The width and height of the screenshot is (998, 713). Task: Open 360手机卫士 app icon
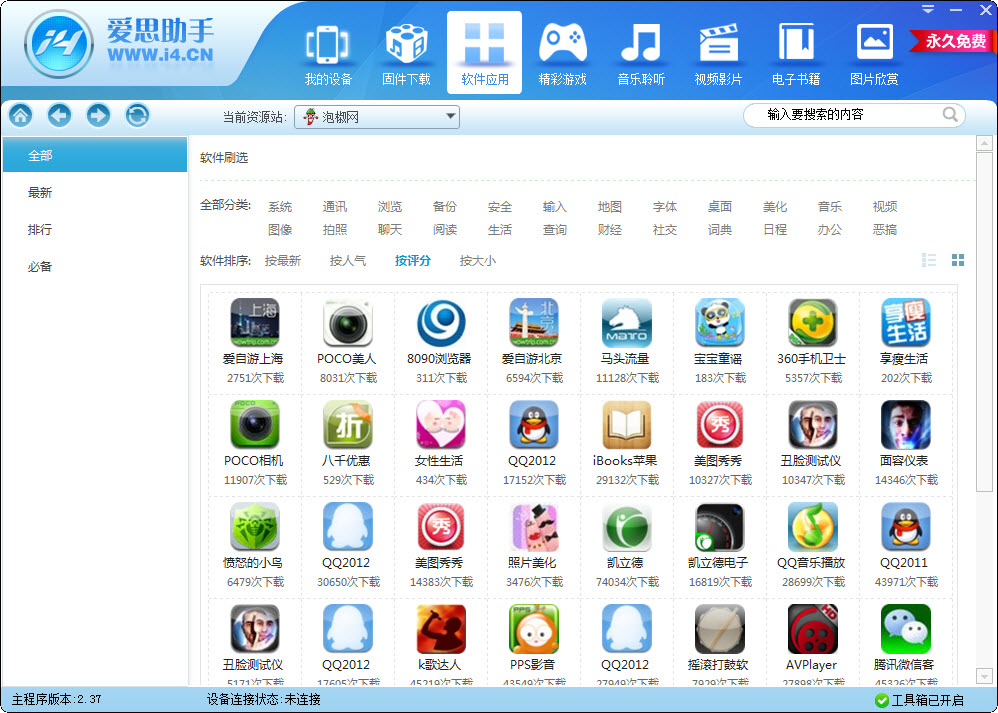click(x=813, y=323)
